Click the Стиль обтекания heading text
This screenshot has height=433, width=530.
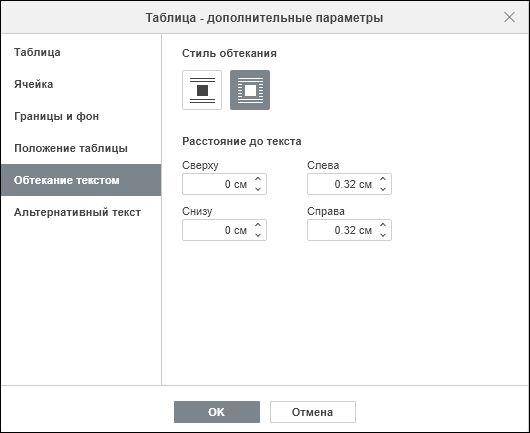(x=229, y=53)
